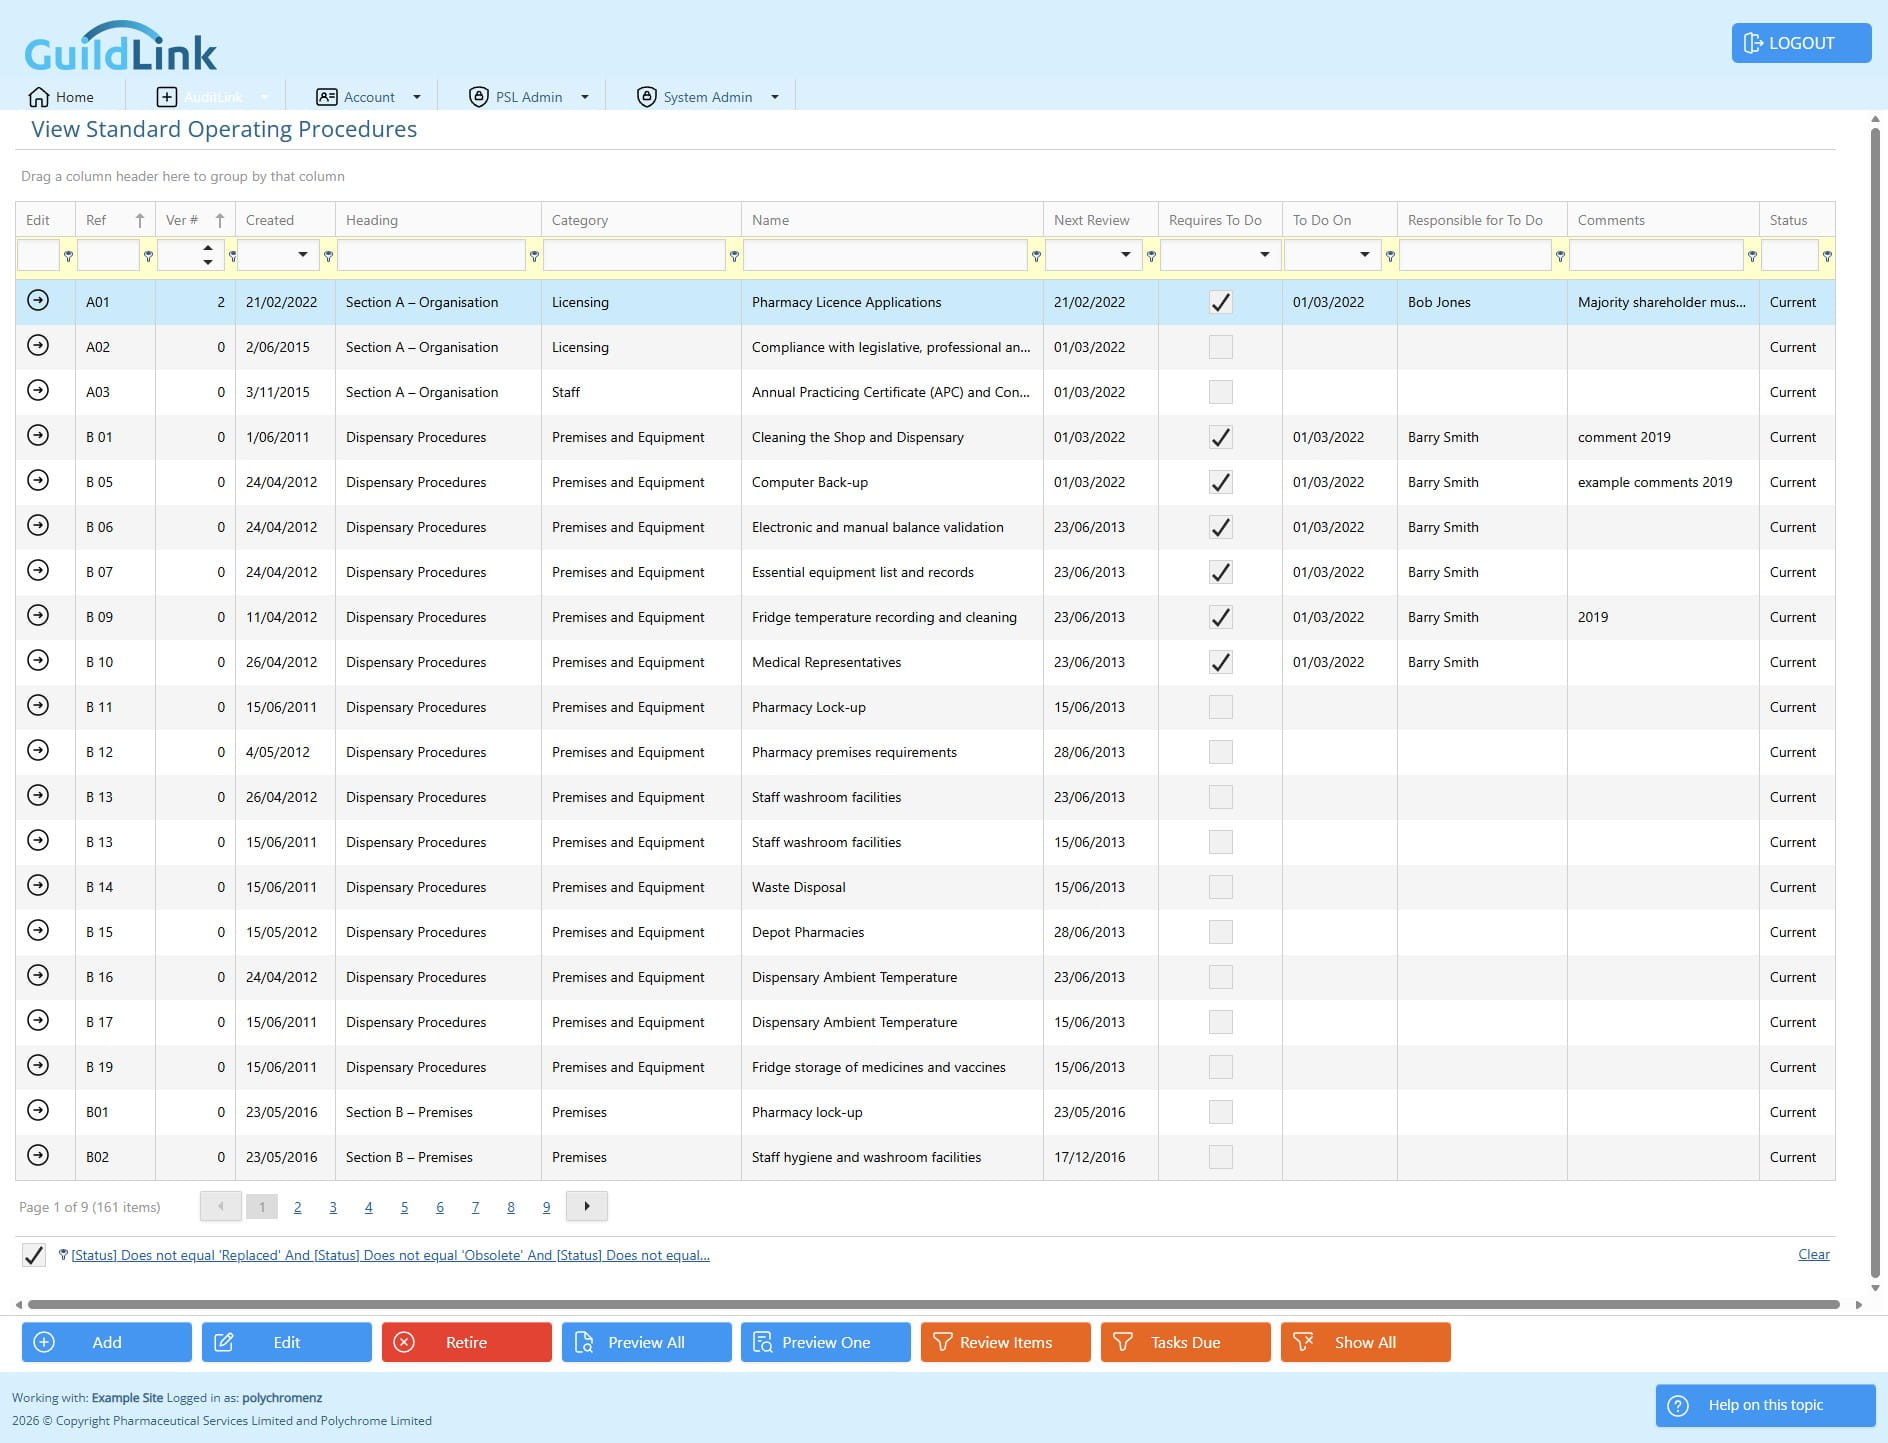This screenshot has height=1443, width=1888.
Task: Increment the Ver # filter spinner up
Action: pos(208,248)
